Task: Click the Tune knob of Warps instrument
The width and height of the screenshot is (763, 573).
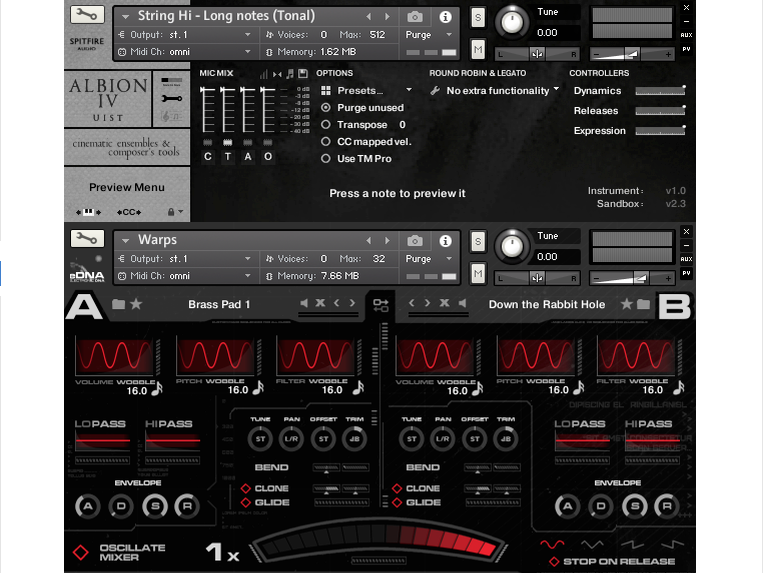Action: click(x=511, y=246)
